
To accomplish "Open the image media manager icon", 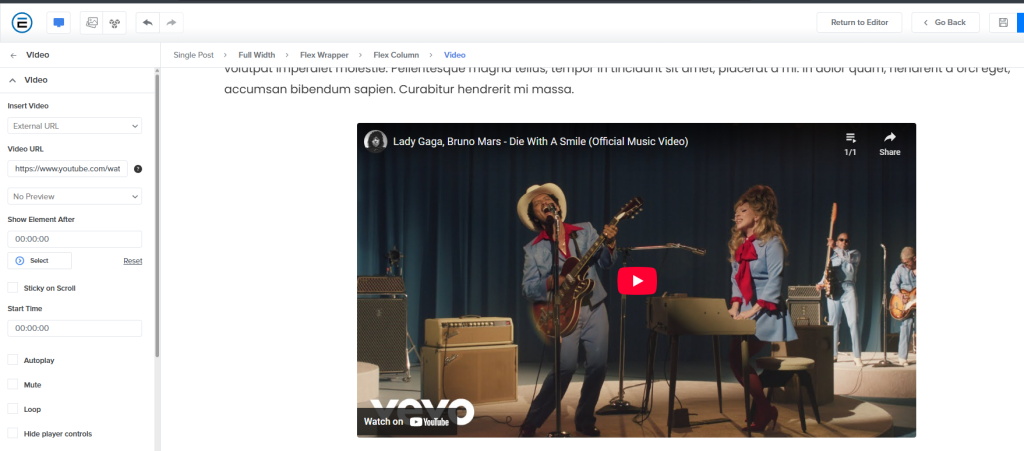I will [x=92, y=23].
